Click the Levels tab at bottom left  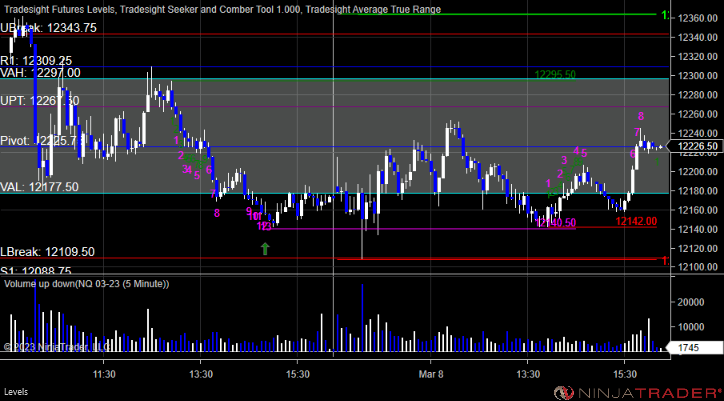click(16, 392)
